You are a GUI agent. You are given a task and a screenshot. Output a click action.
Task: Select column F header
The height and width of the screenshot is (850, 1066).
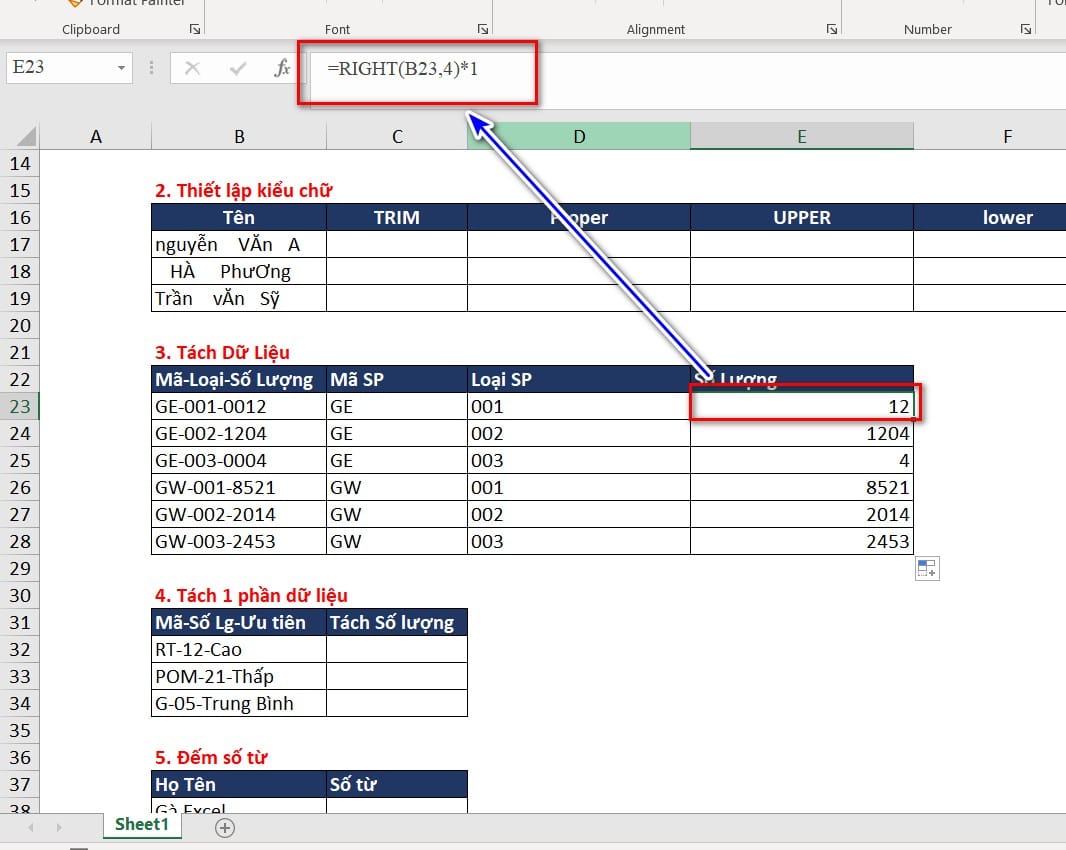[1008, 137]
